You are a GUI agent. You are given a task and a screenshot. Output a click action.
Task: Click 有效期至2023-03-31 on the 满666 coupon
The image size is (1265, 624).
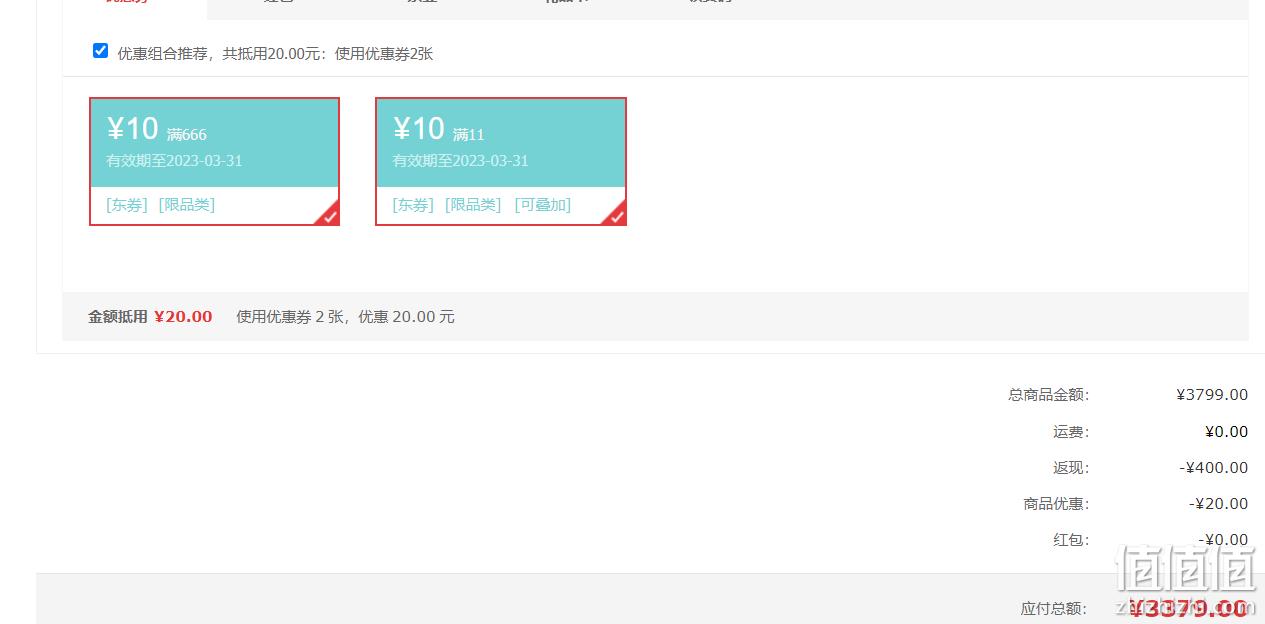pos(174,161)
